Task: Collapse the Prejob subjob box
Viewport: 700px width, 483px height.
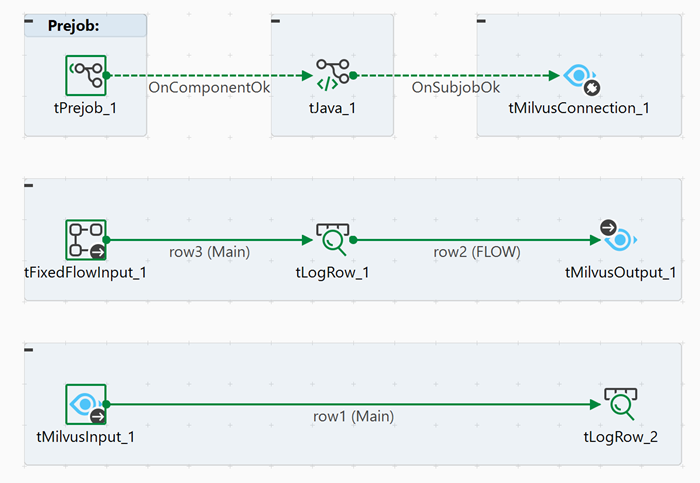Action: tap(28, 21)
